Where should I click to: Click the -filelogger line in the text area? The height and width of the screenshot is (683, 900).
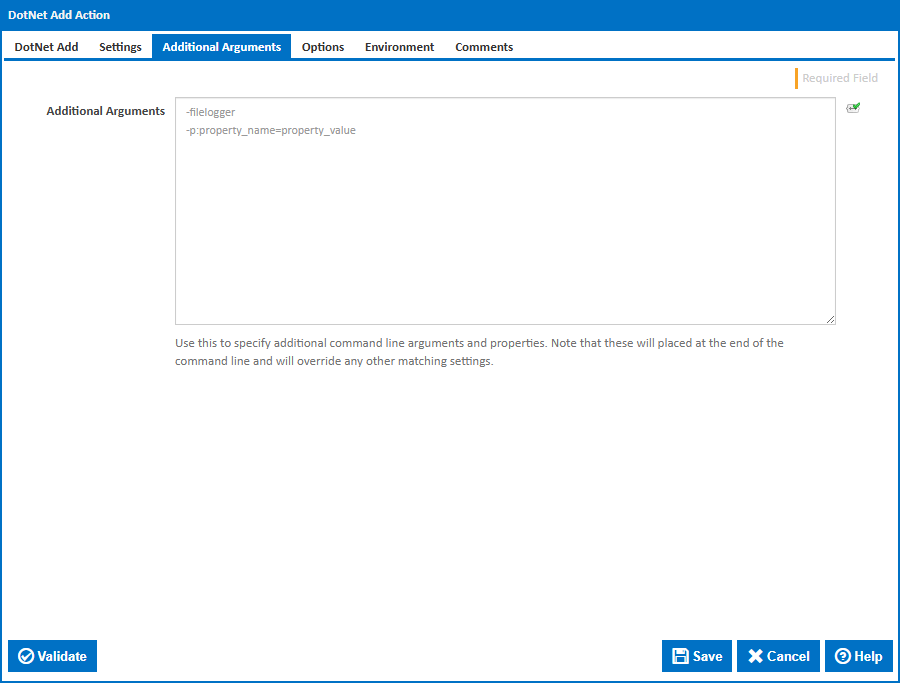coord(210,111)
